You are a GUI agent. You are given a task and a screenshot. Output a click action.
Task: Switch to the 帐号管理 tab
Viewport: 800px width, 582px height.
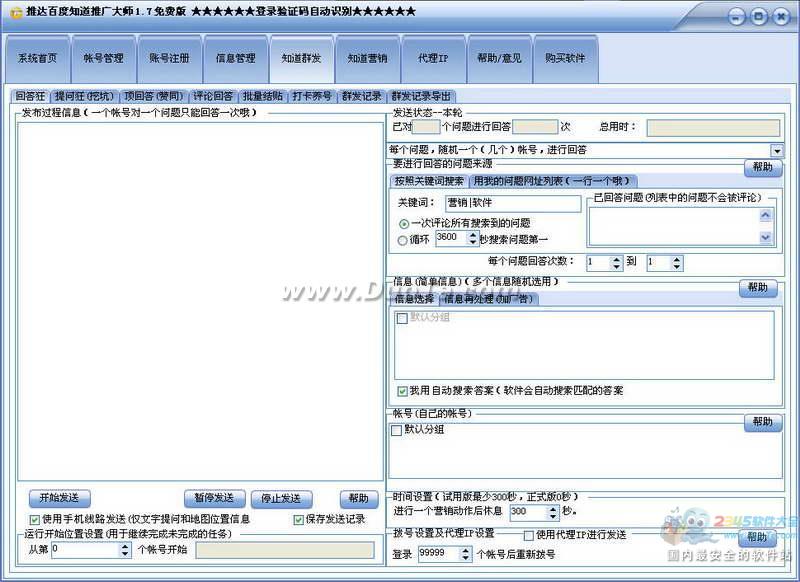104,59
